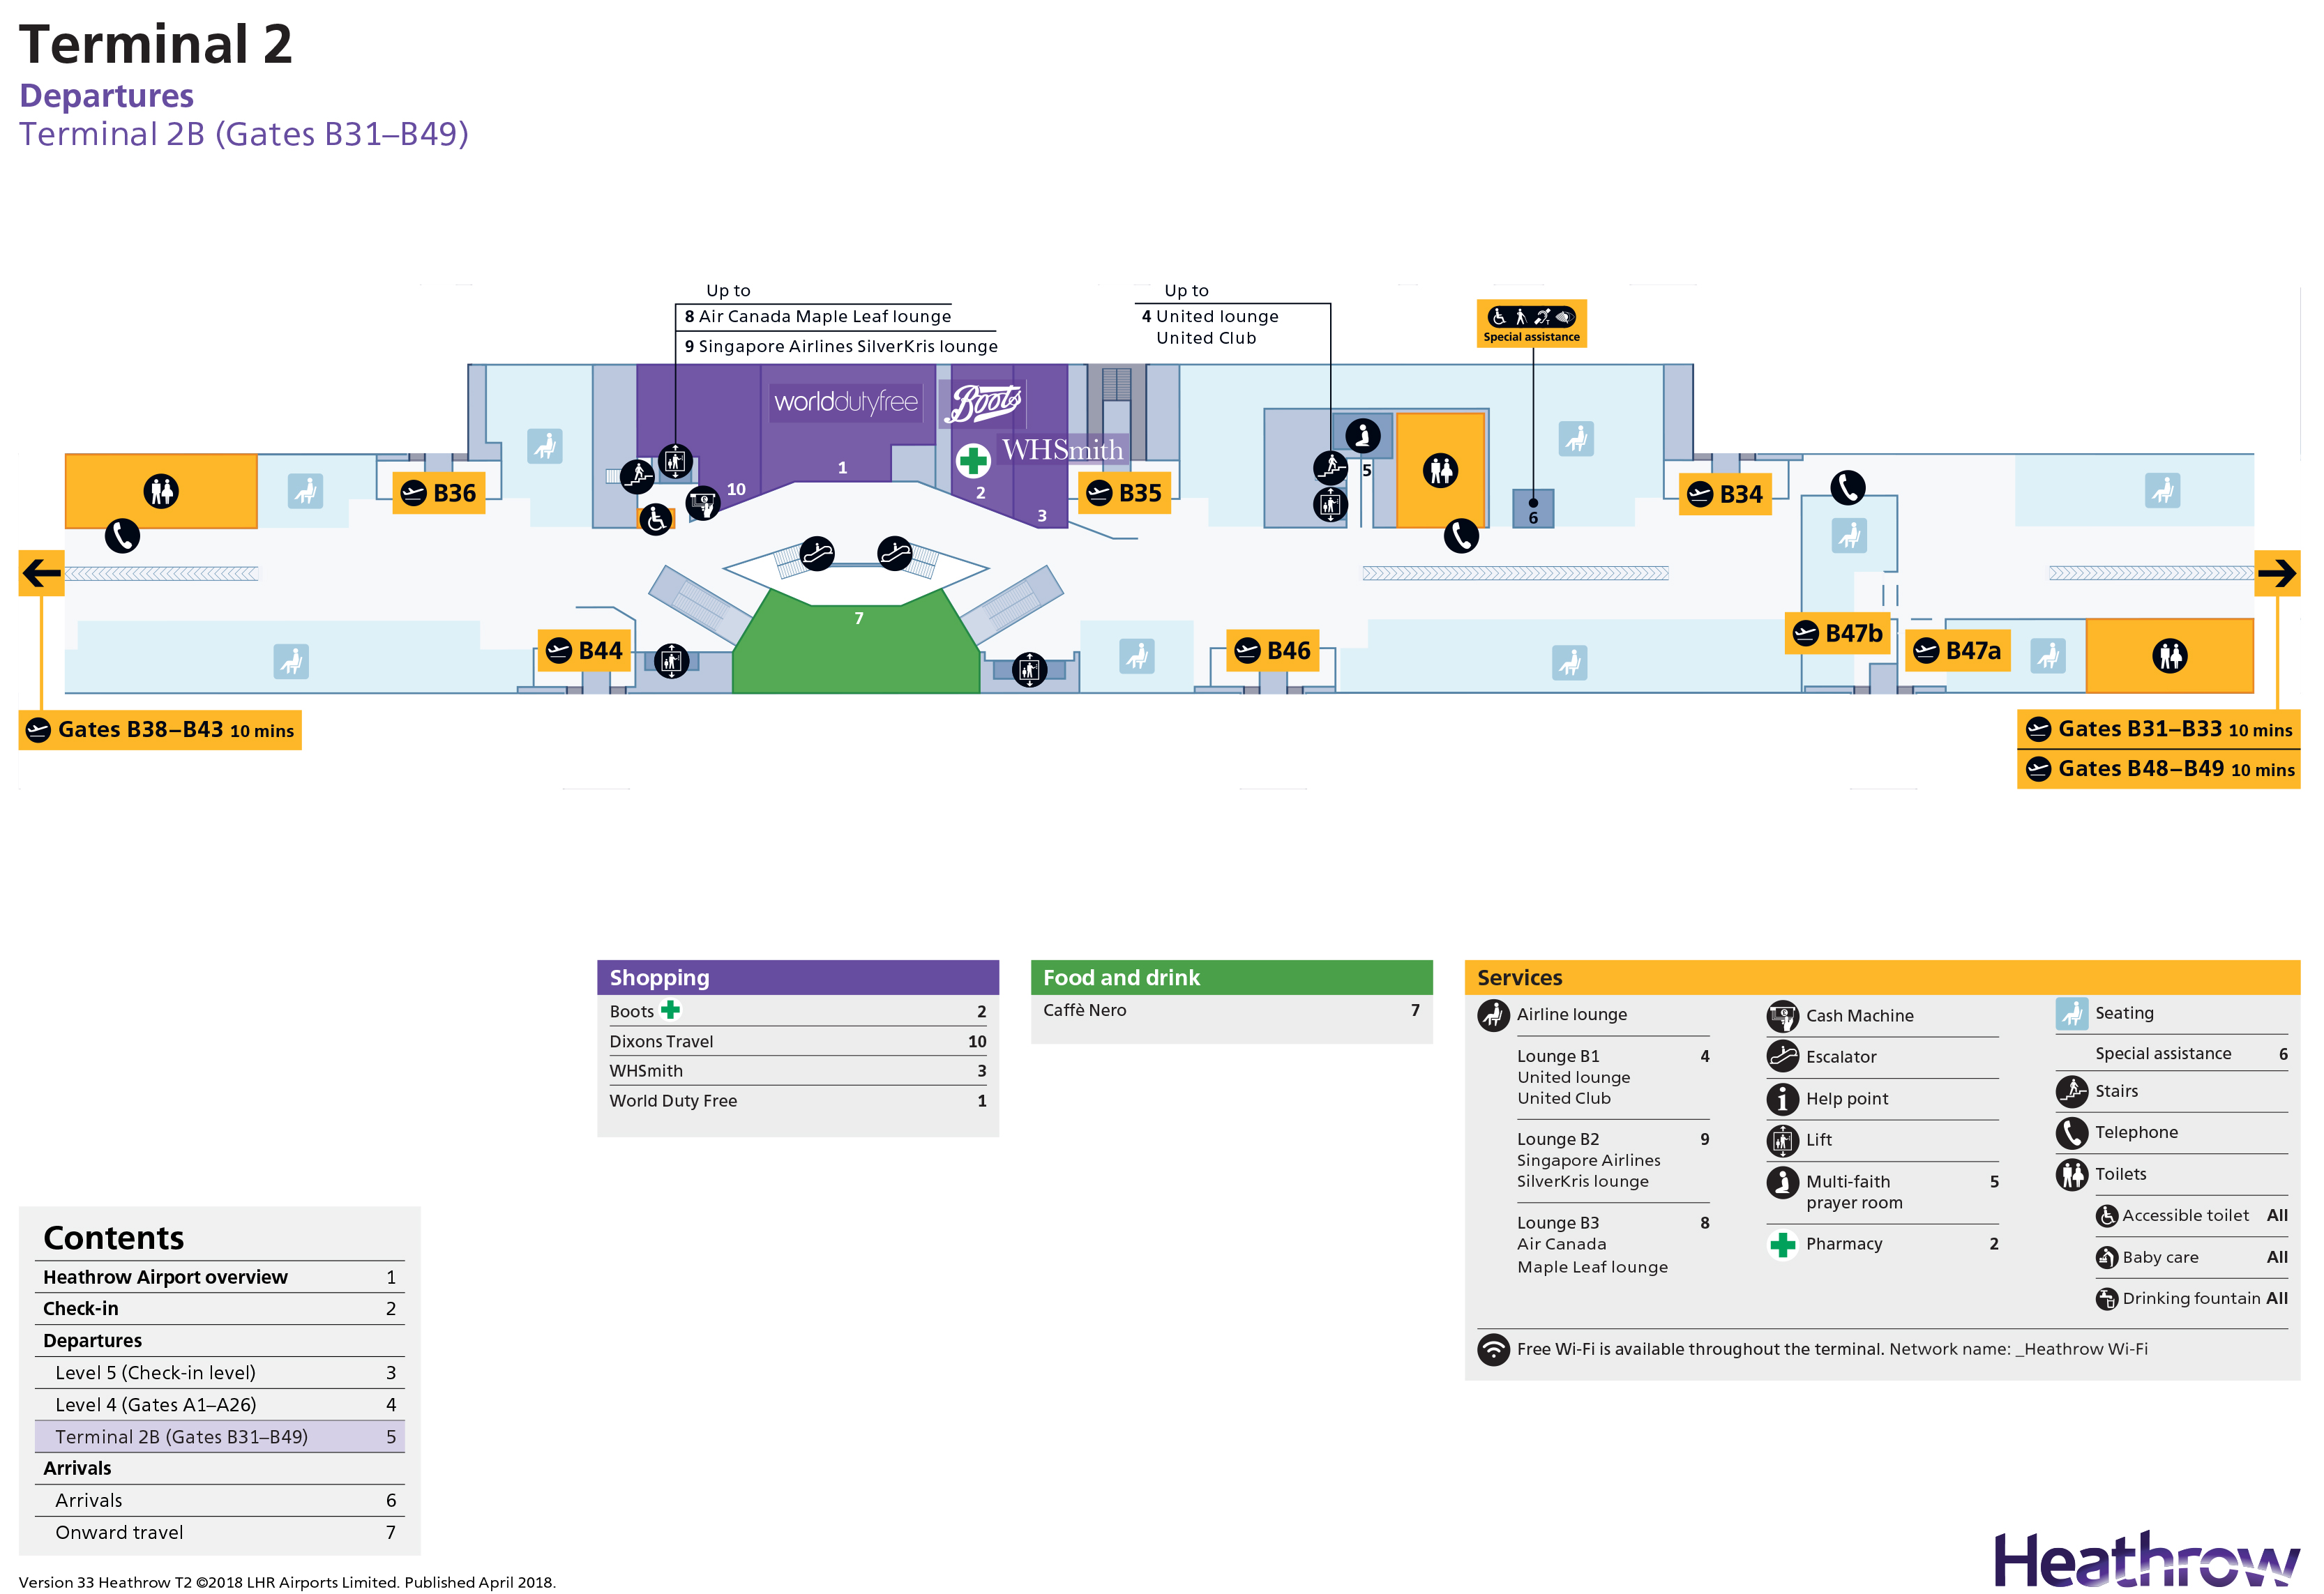The height and width of the screenshot is (1594, 2324).
Task: Click the Free Wi-Fi icon in Services
Action: click(1493, 1350)
